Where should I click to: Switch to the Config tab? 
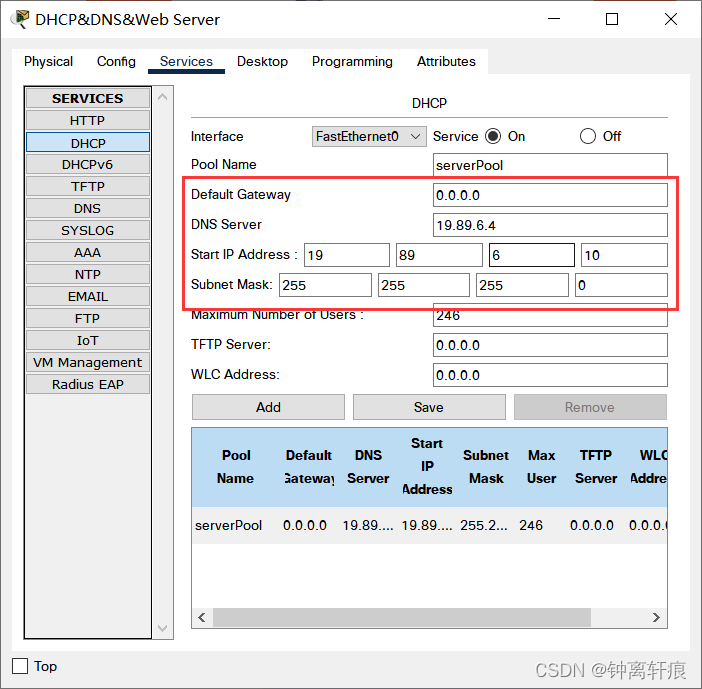point(116,61)
